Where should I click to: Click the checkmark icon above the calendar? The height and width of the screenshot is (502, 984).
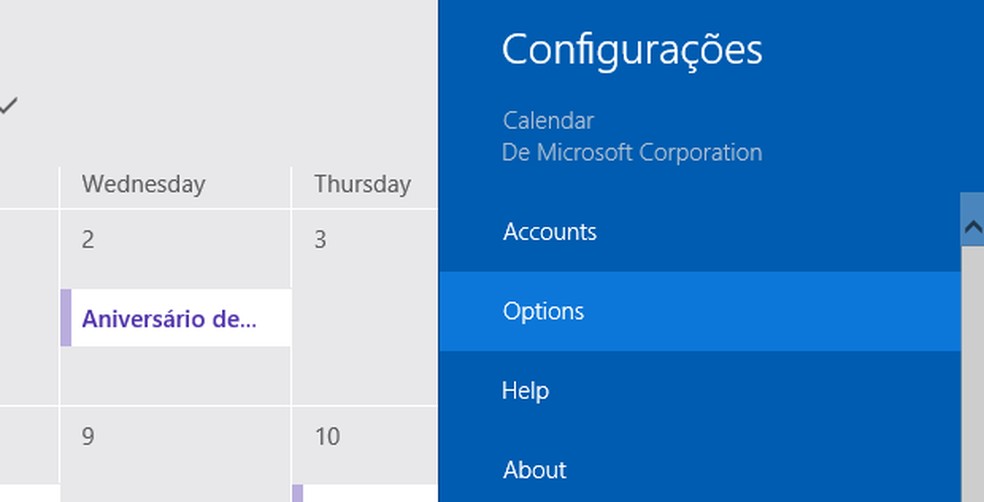[8, 105]
